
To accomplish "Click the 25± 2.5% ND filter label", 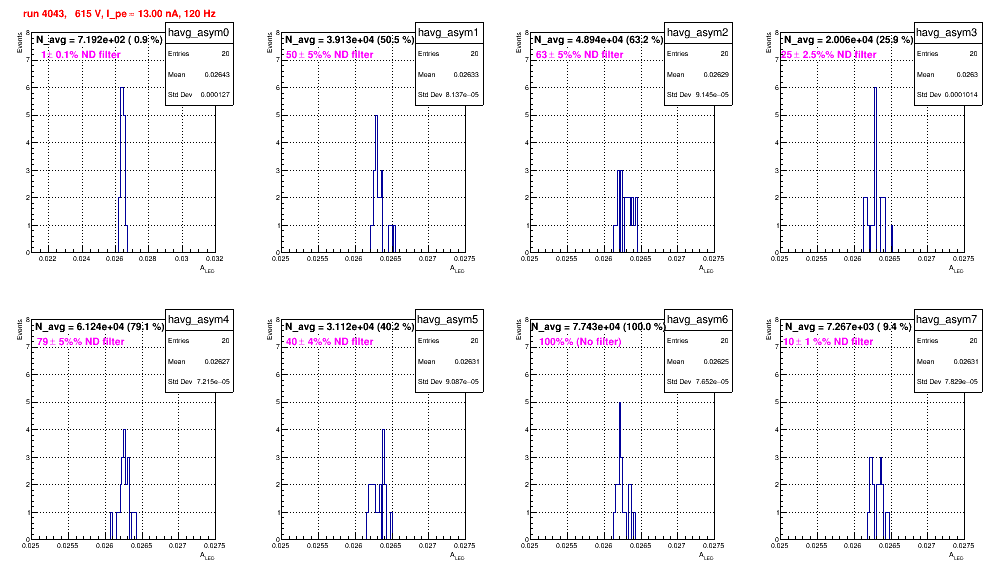I will pyautogui.click(x=829, y=55).
